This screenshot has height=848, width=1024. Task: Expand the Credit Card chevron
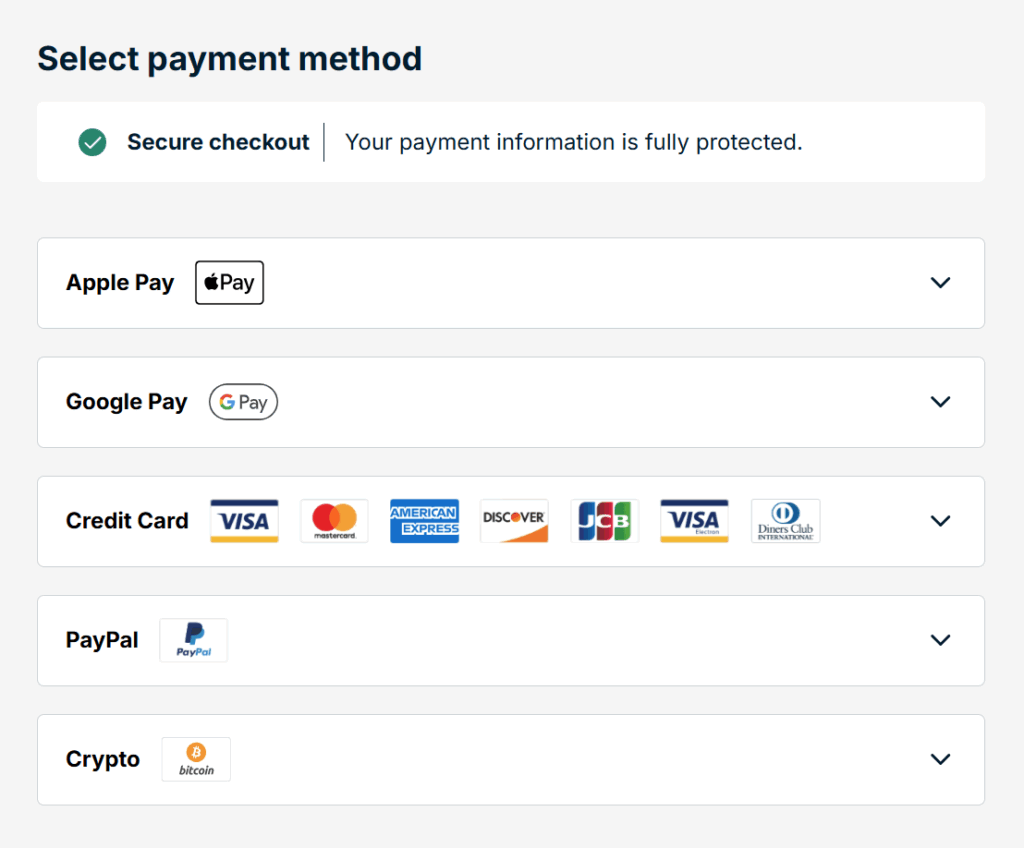click(x=940, y=521)
